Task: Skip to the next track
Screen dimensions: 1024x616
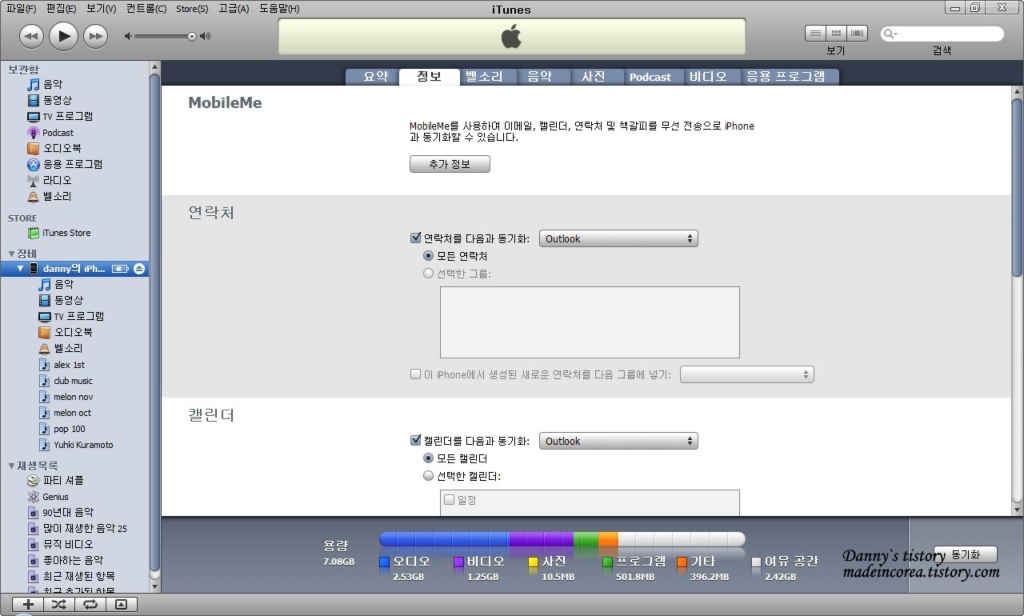Action: [x=96, y=36]
